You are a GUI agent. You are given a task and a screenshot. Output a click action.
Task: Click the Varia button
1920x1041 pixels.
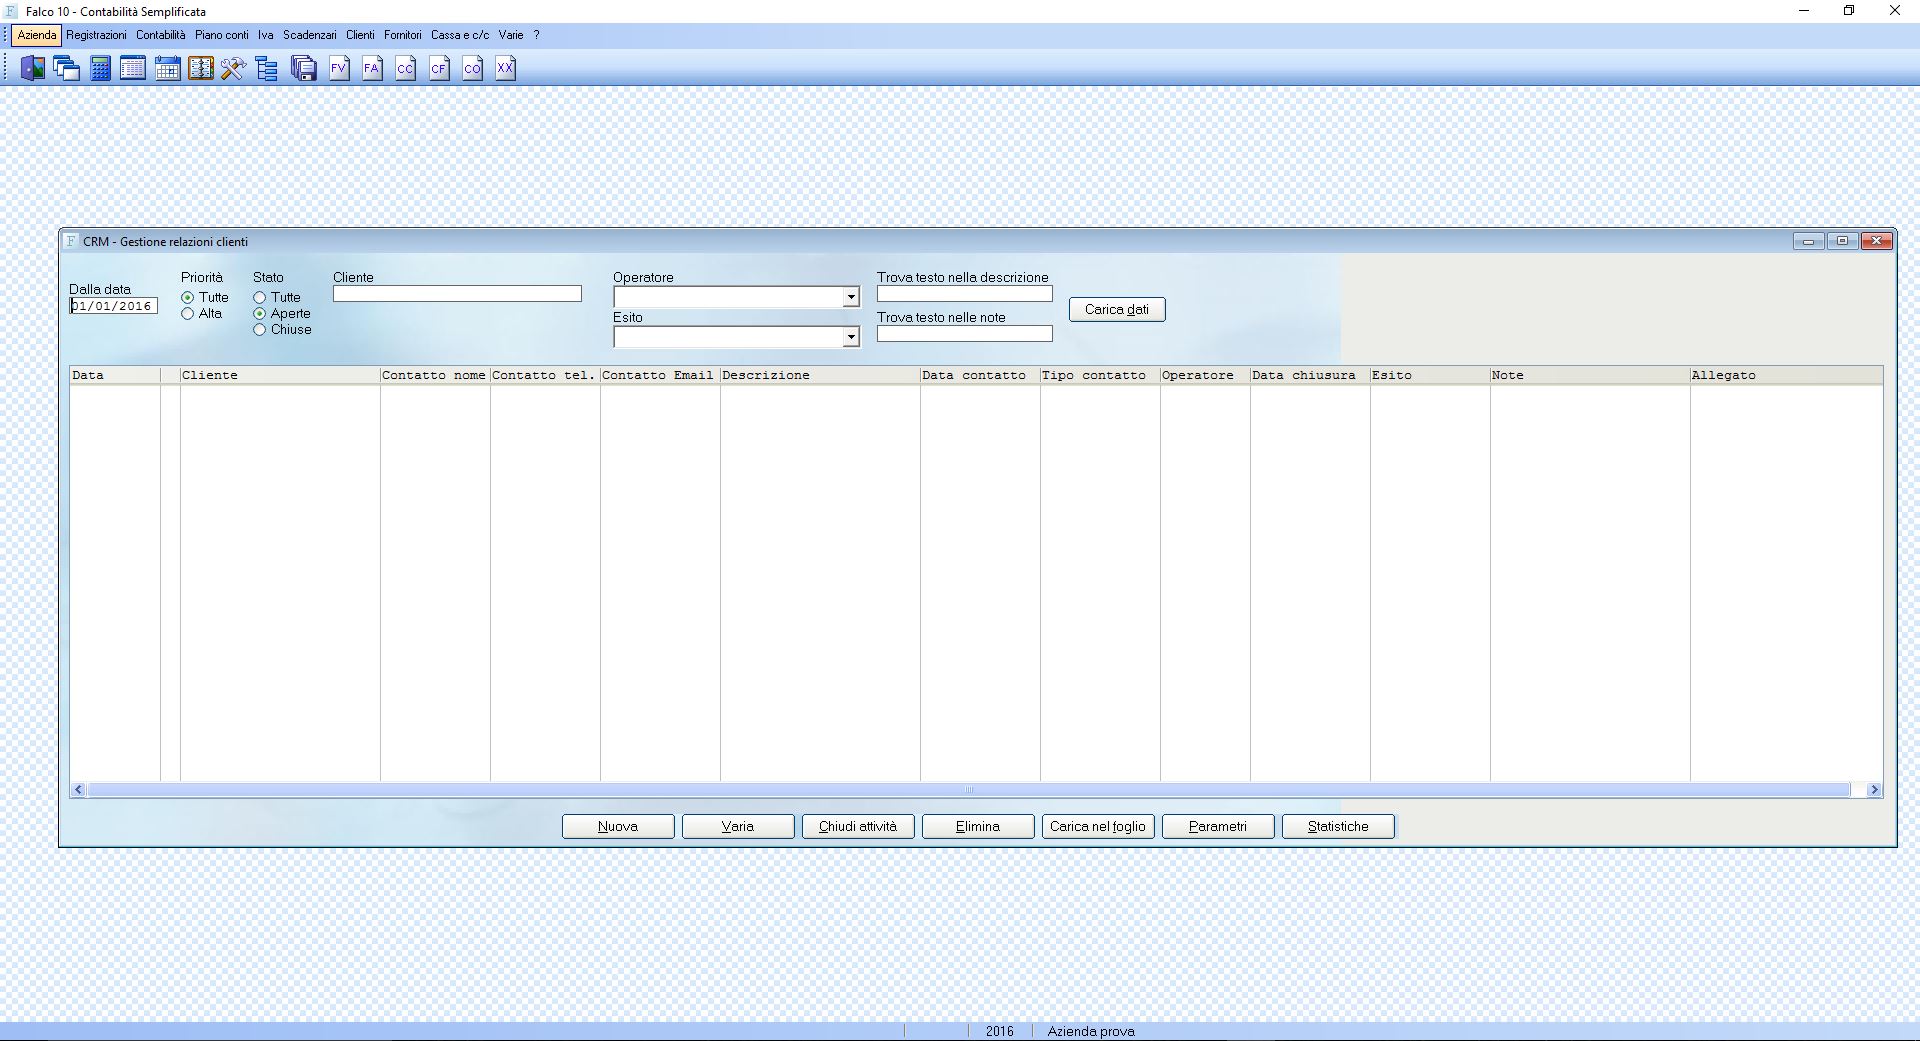point(738,826)
